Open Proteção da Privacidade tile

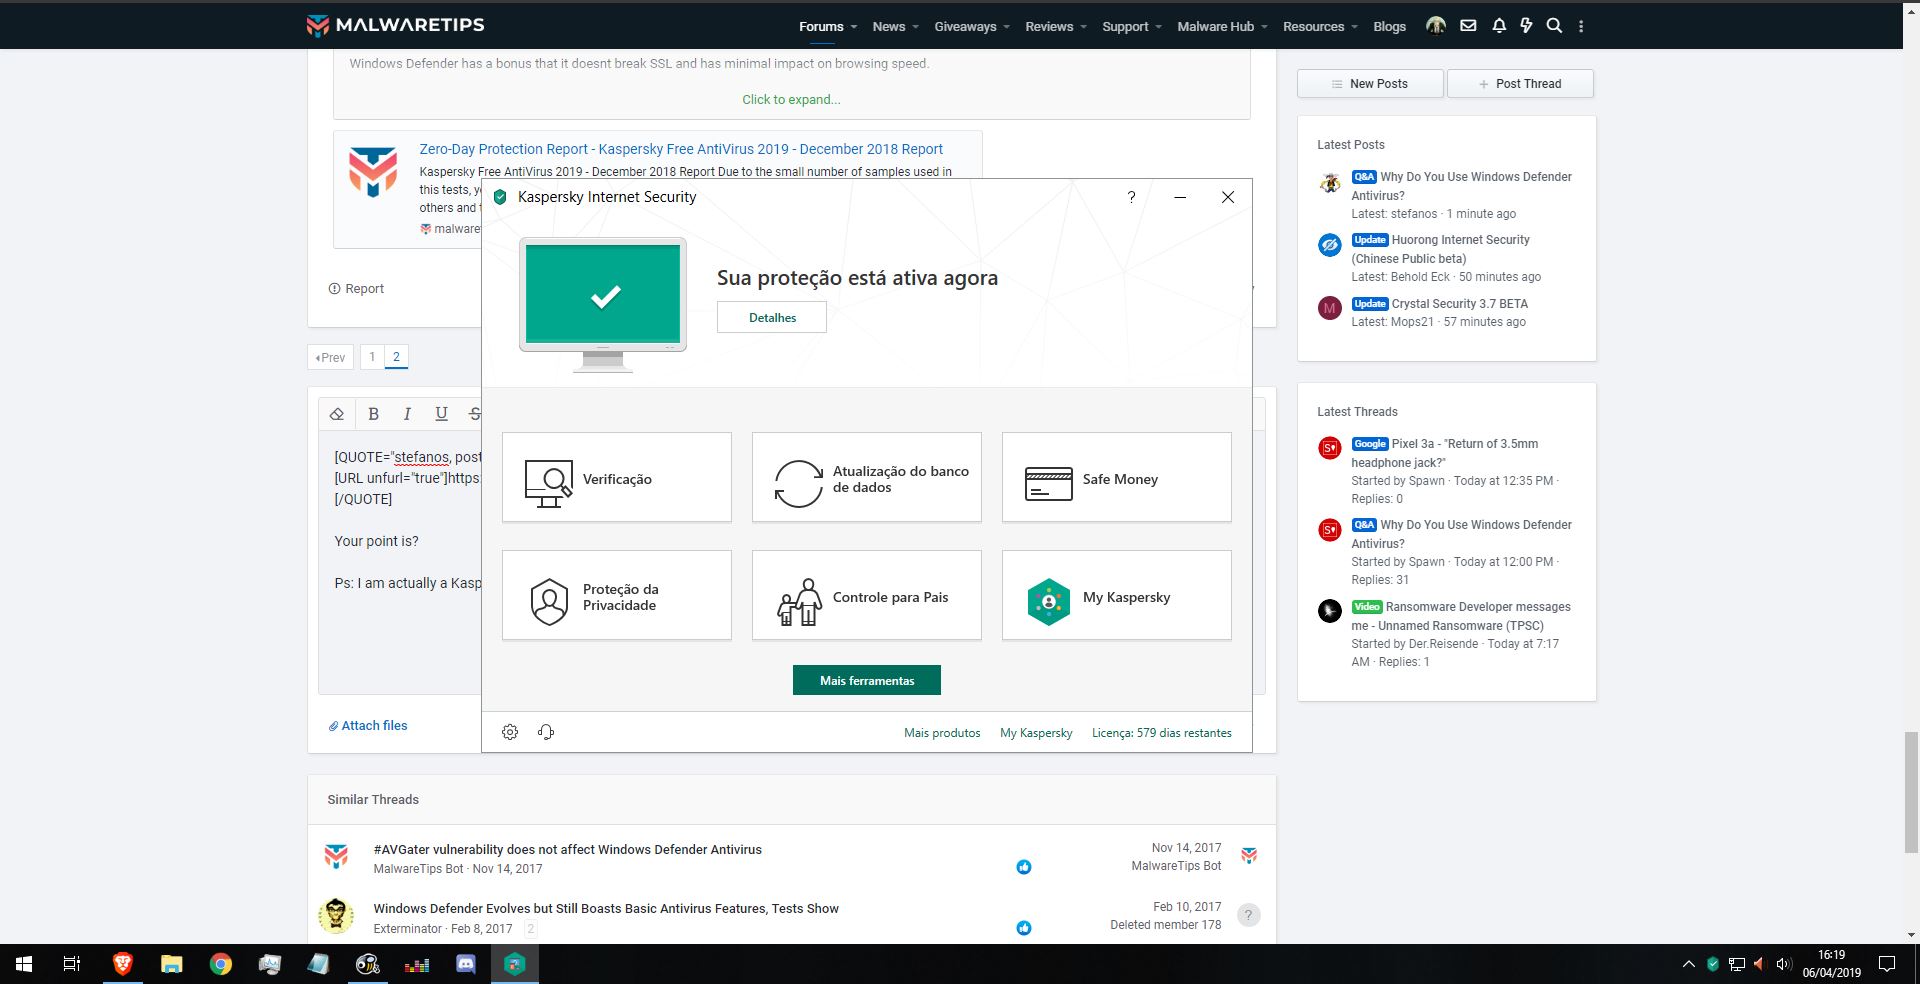click(x=617, y=596)
